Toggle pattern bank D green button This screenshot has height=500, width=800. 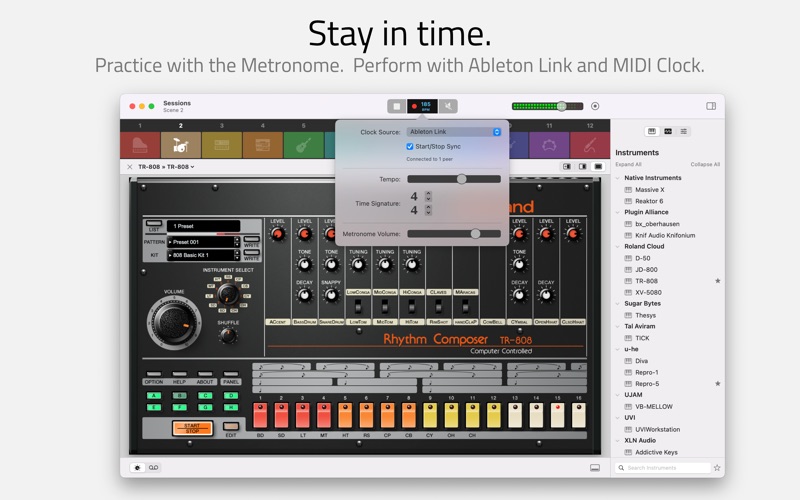coord(231,395)
